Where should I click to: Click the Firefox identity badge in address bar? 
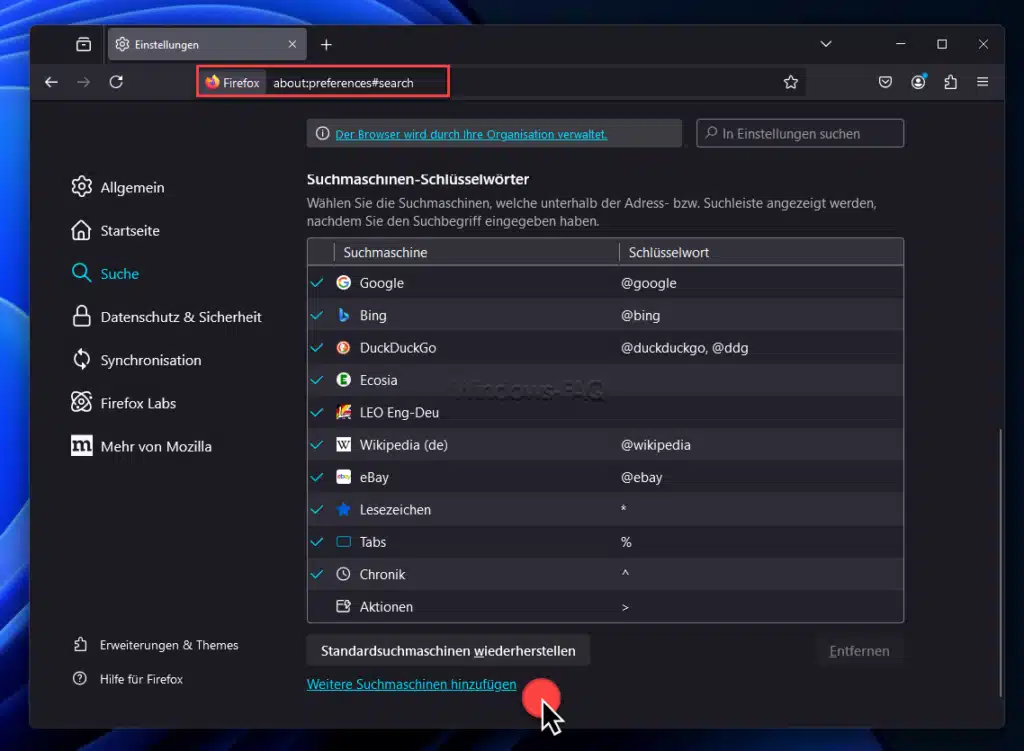[232, 83]
